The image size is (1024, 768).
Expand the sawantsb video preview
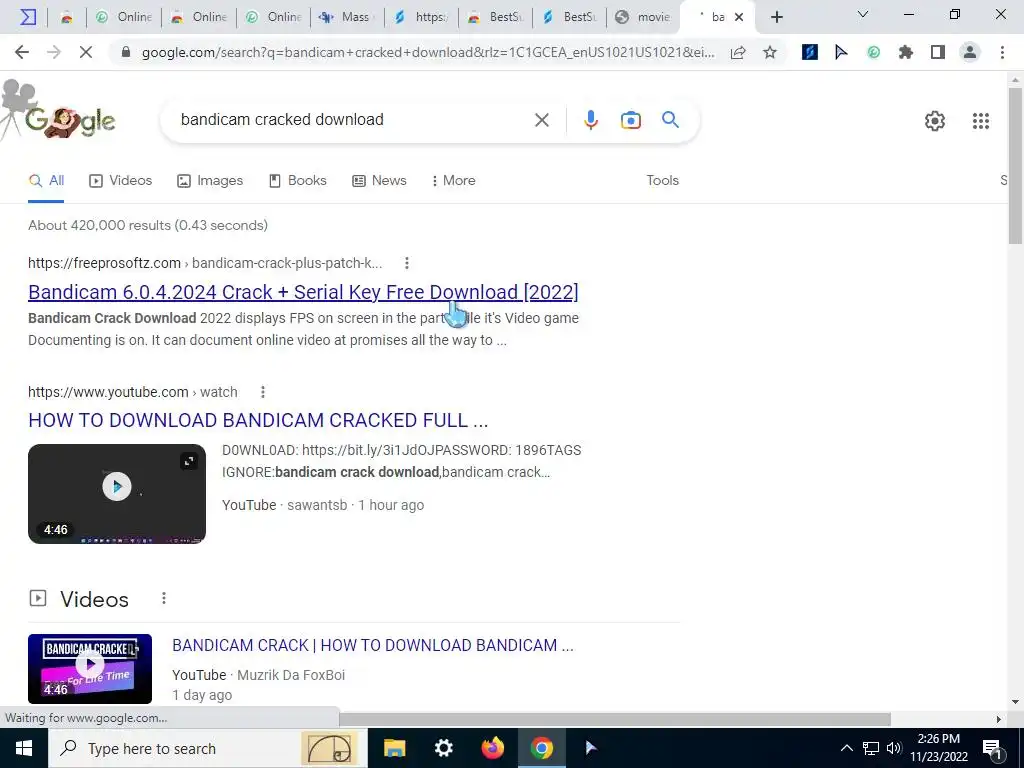point(189,462)
